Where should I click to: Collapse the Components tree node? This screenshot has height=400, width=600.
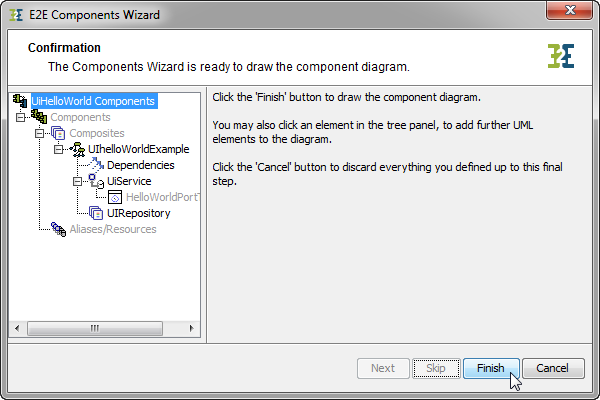click(x=21, y=117)
